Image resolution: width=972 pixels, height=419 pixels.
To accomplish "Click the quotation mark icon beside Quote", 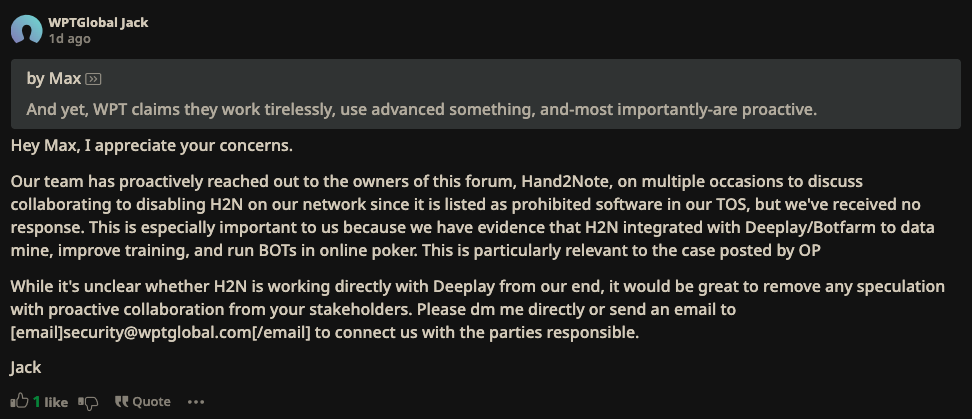I will pos(122,401).
